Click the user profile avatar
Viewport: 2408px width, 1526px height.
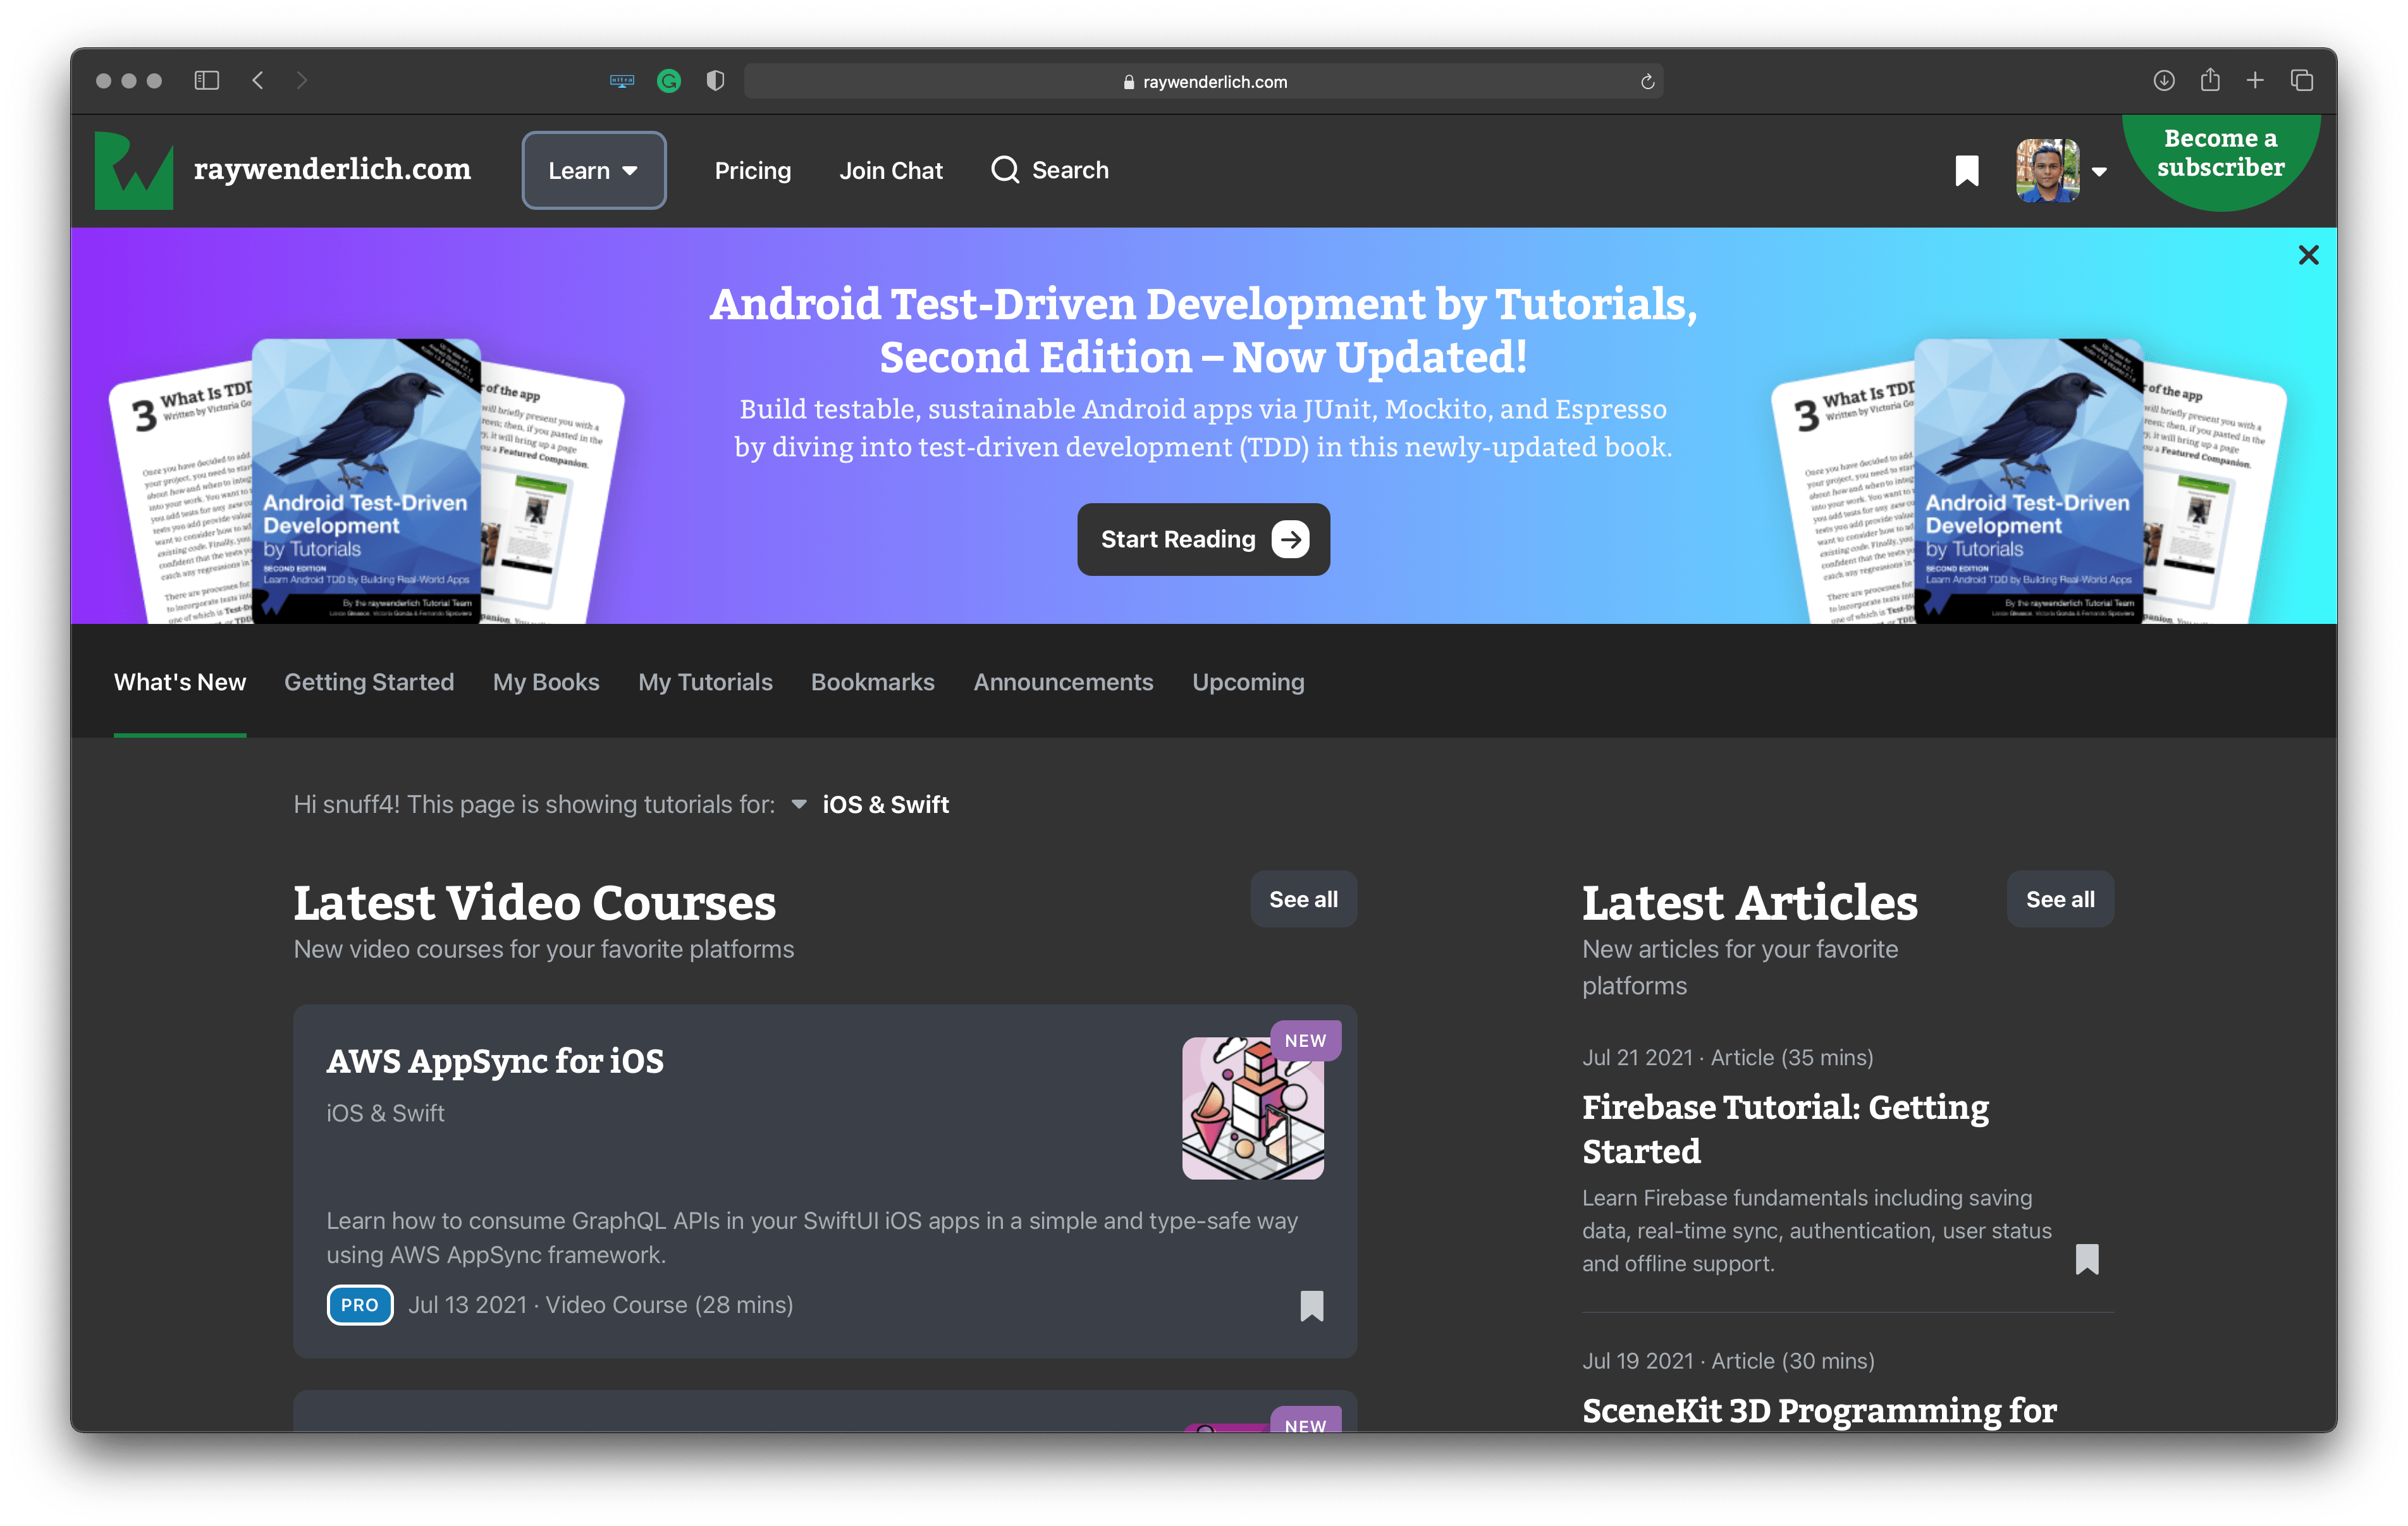(x=2047, y=170)
